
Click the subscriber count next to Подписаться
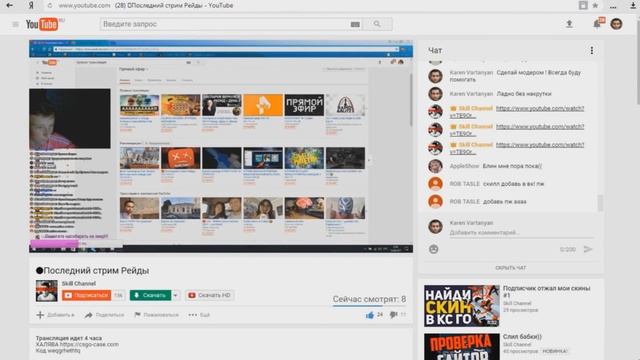[118, 295]
